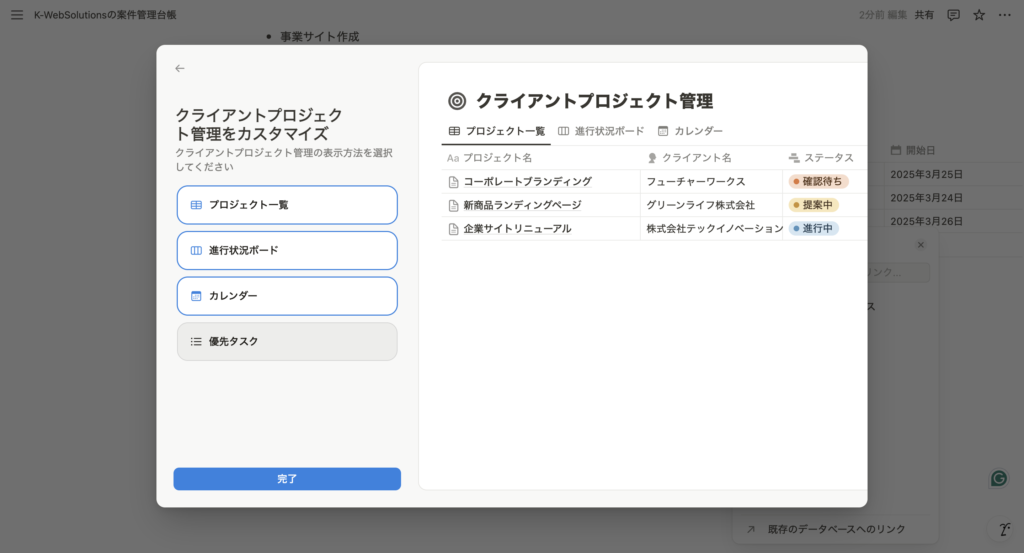Open the 新商品ランディングページ project row
1024x553 pixels.
click(522, 205)
